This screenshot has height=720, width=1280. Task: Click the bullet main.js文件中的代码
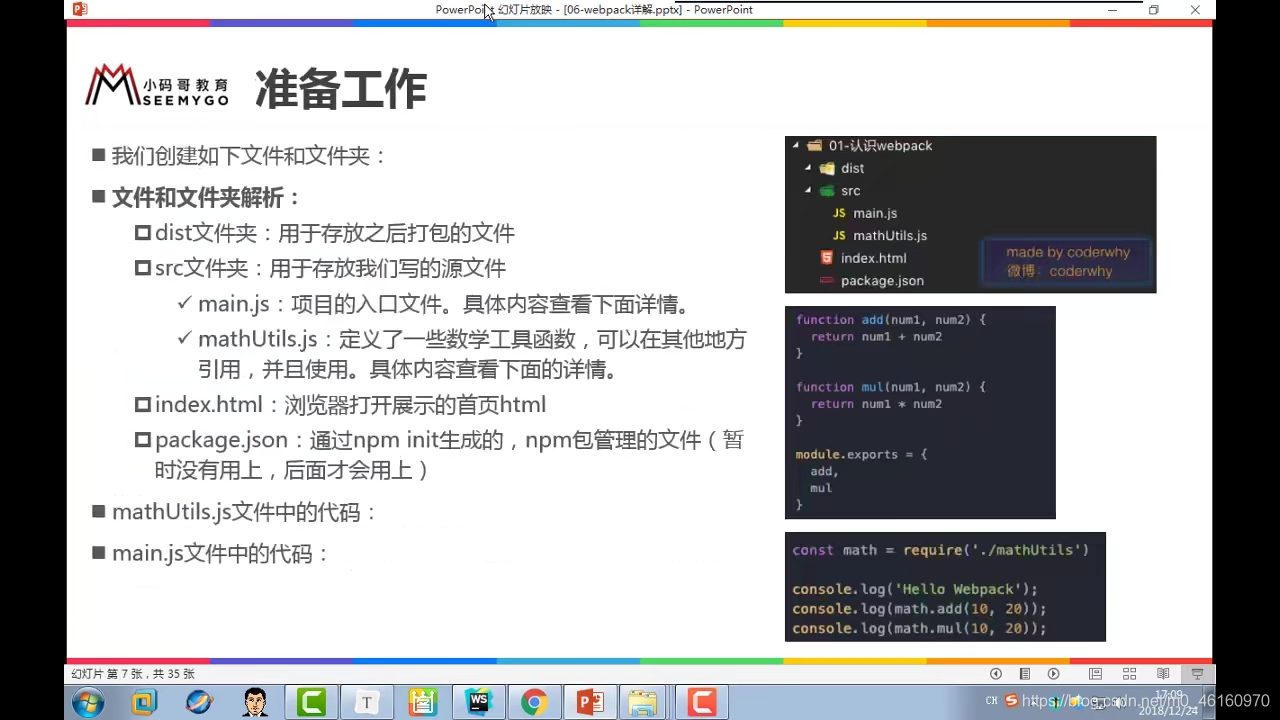pyautogui.click(x=221, y=553)
